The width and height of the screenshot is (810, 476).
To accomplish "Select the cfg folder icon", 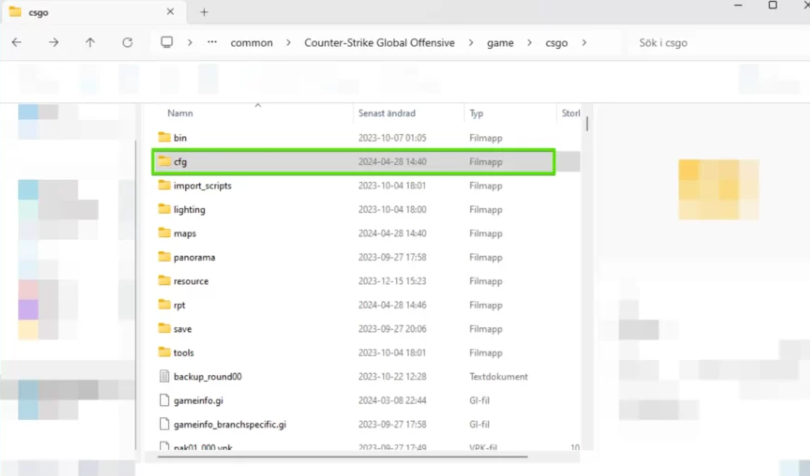I will [x=164, y=161].
